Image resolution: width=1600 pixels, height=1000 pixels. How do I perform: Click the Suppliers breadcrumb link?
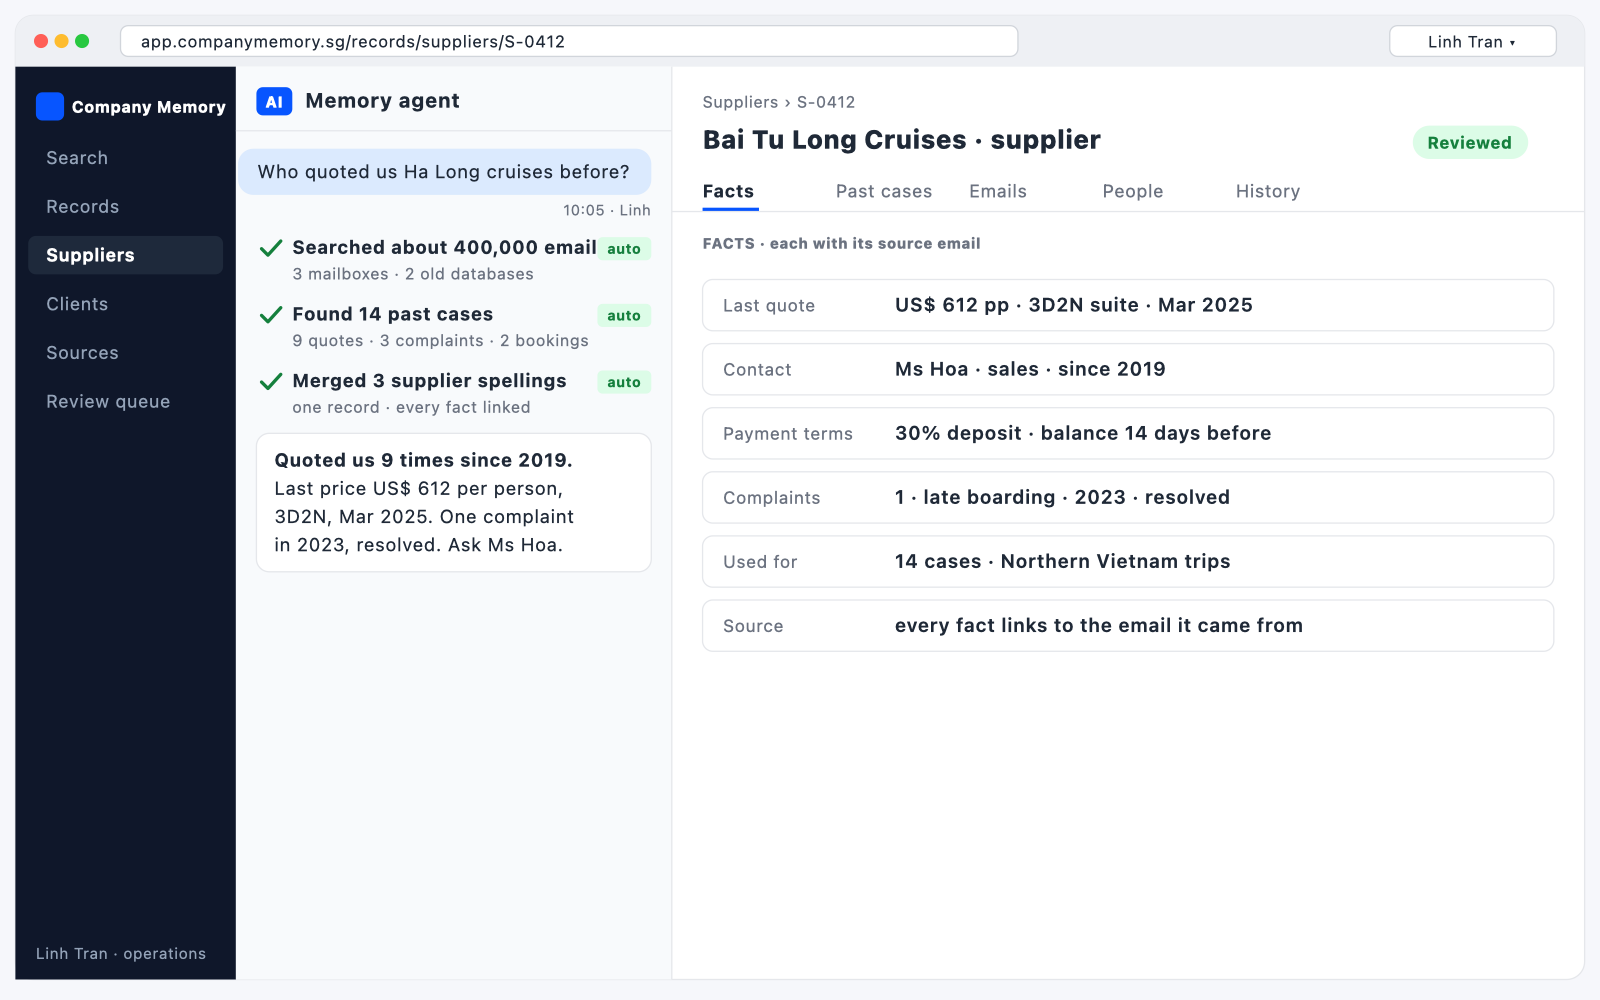coord(740,102)
